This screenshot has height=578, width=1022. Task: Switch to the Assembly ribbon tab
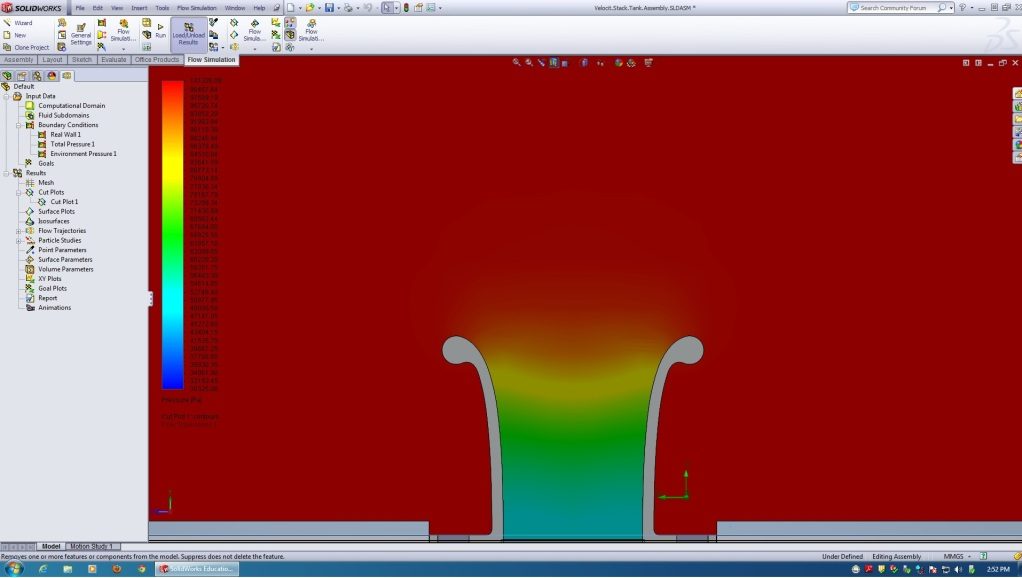[18, 59]
